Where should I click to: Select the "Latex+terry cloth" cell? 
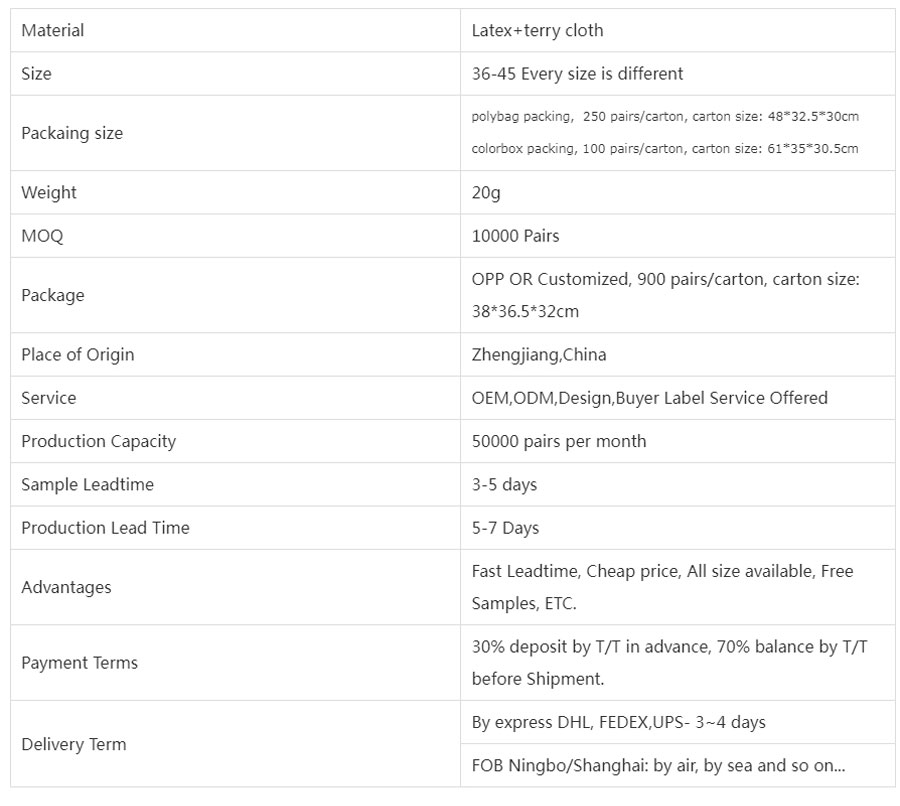pos(537,30)
